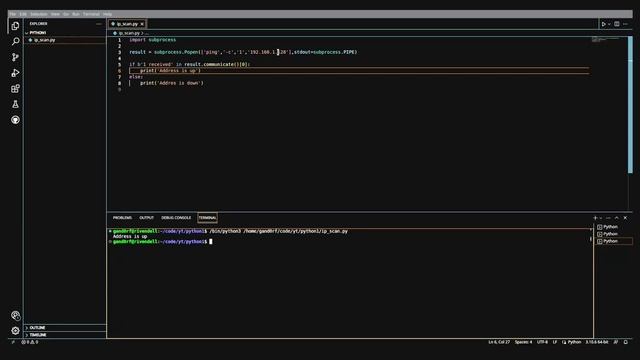Viewport: 640px width, 360px height.
Task: Click the editor vertical scrollbar
Action: coord(630,105)
